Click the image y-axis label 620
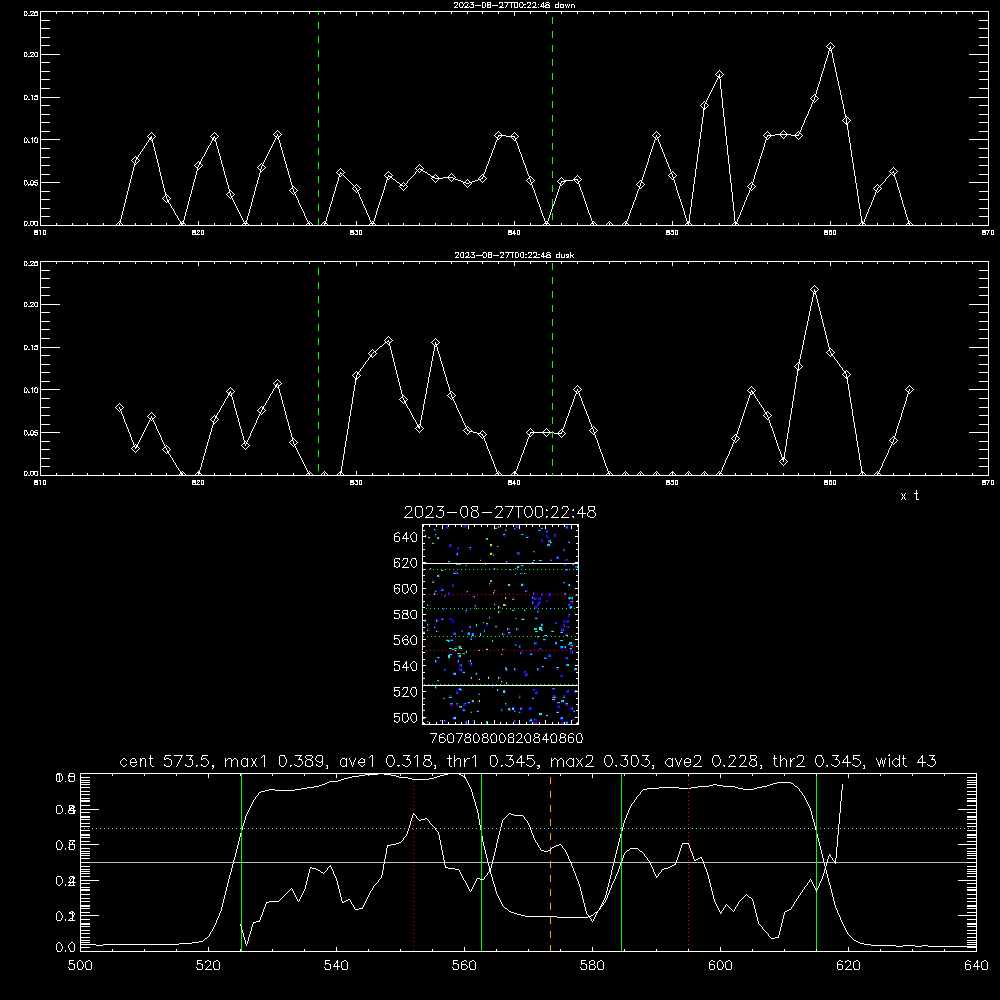This screenshot has width=1000, height=1000. point(406,563)
